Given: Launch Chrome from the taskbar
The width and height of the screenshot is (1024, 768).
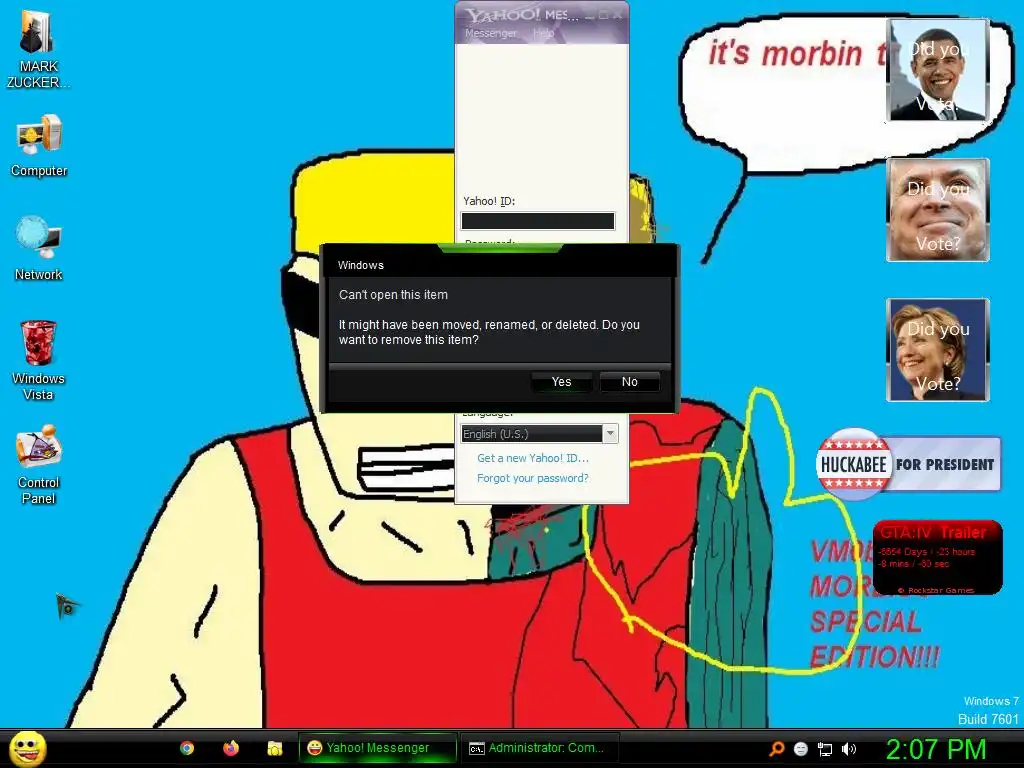Looking at the screenshot, I should click(x=187, y=748).
